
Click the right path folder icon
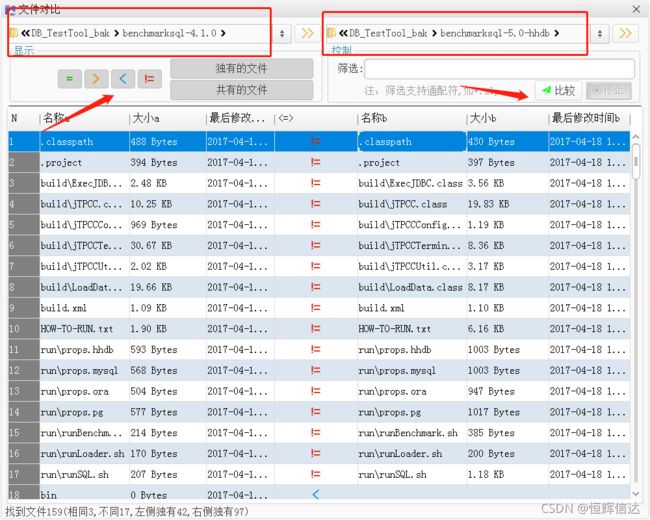click(331, 33)
